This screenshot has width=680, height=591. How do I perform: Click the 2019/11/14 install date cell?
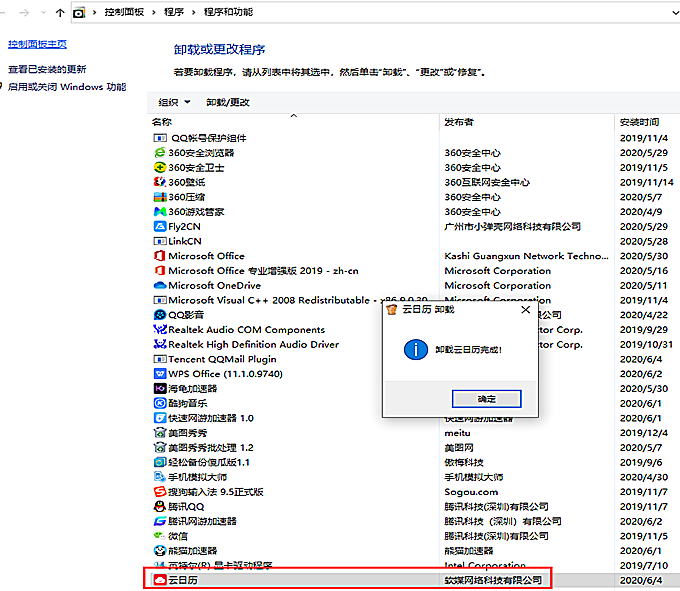pos(647,182)
